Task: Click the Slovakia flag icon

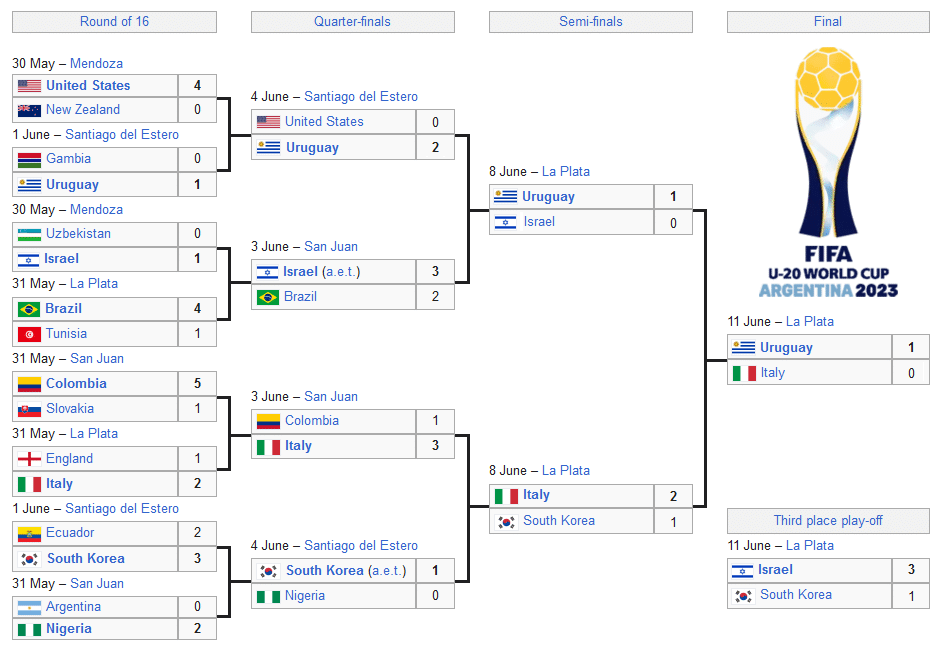Action: tap(29, 410)
